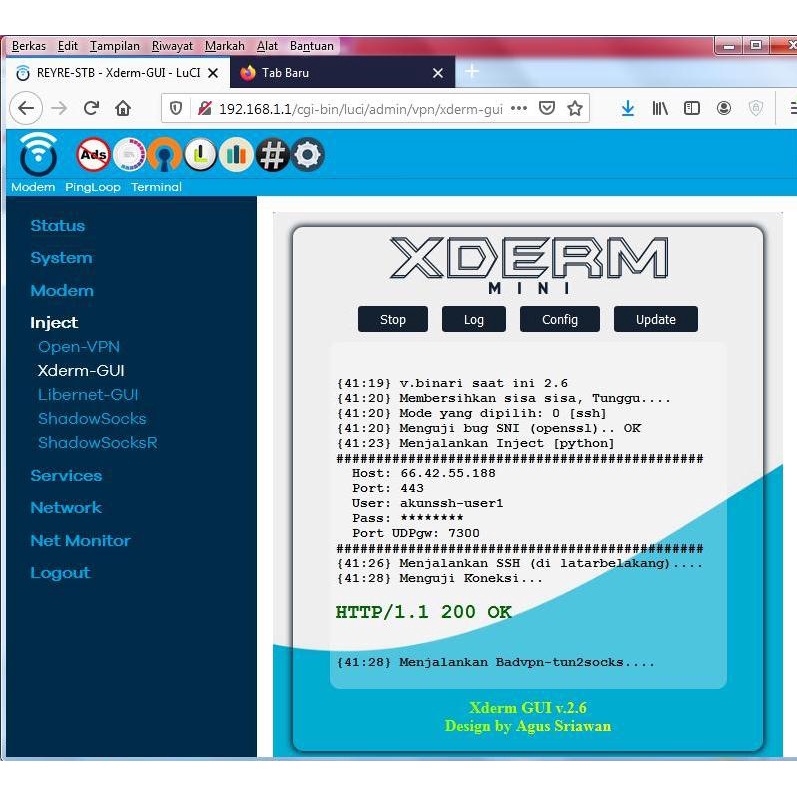Open the Bantuan menu
Viewport: 797px width, 797px height.
[x=312, y=46]
